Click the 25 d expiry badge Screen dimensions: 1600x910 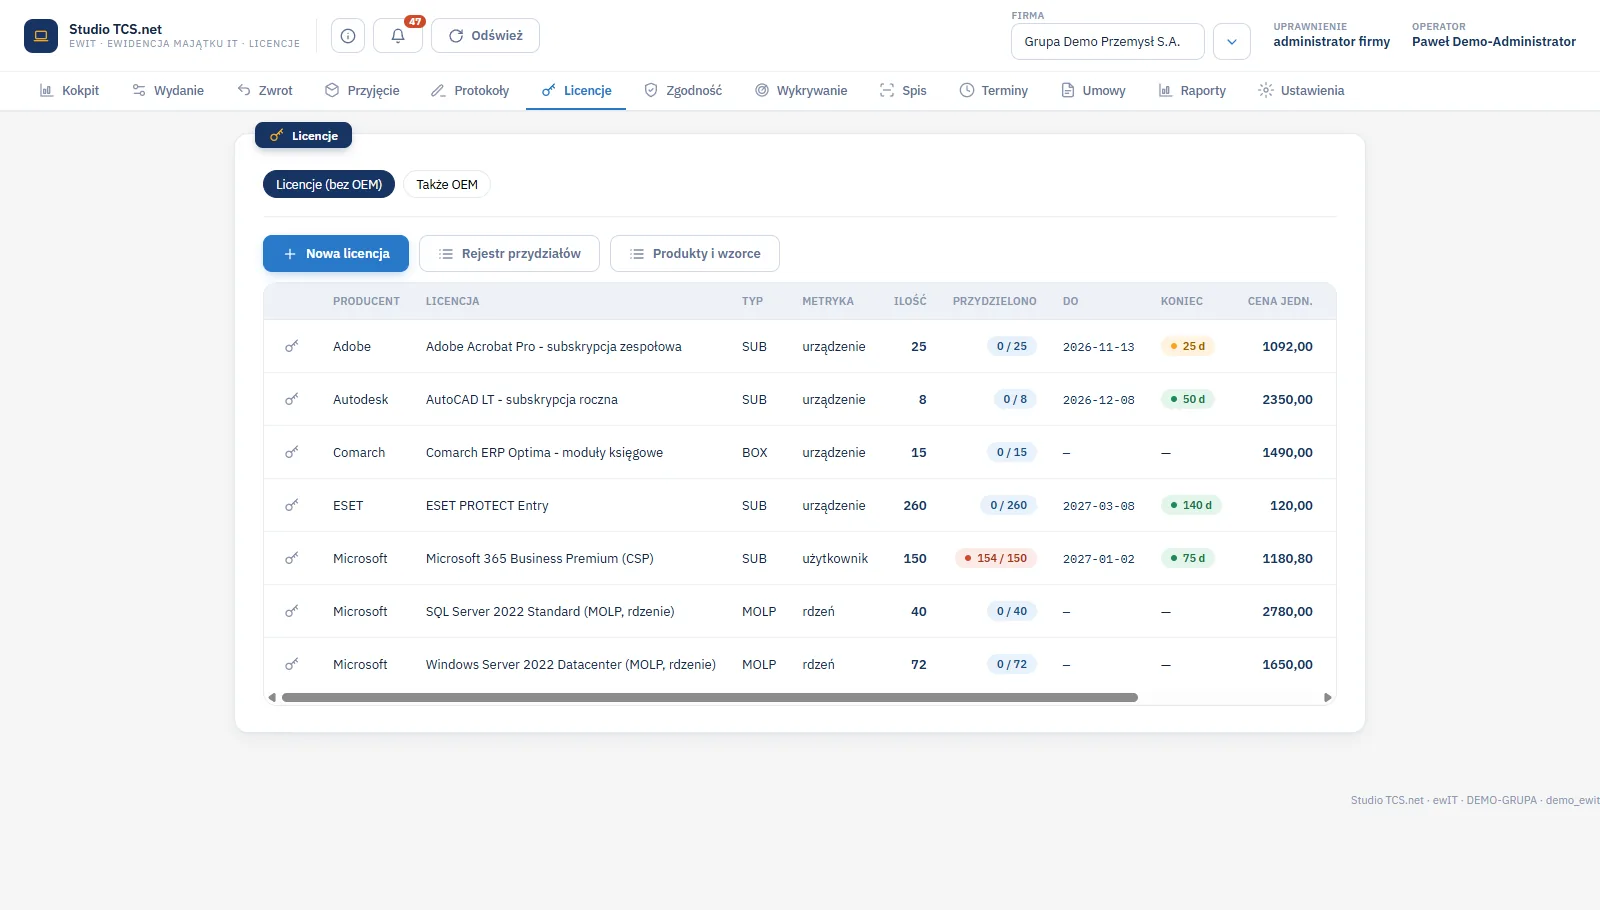tap(1188, 346)
